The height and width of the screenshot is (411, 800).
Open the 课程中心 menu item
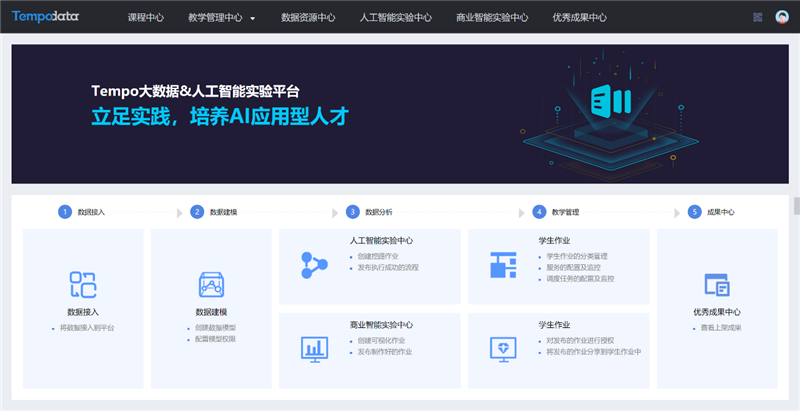146,17
